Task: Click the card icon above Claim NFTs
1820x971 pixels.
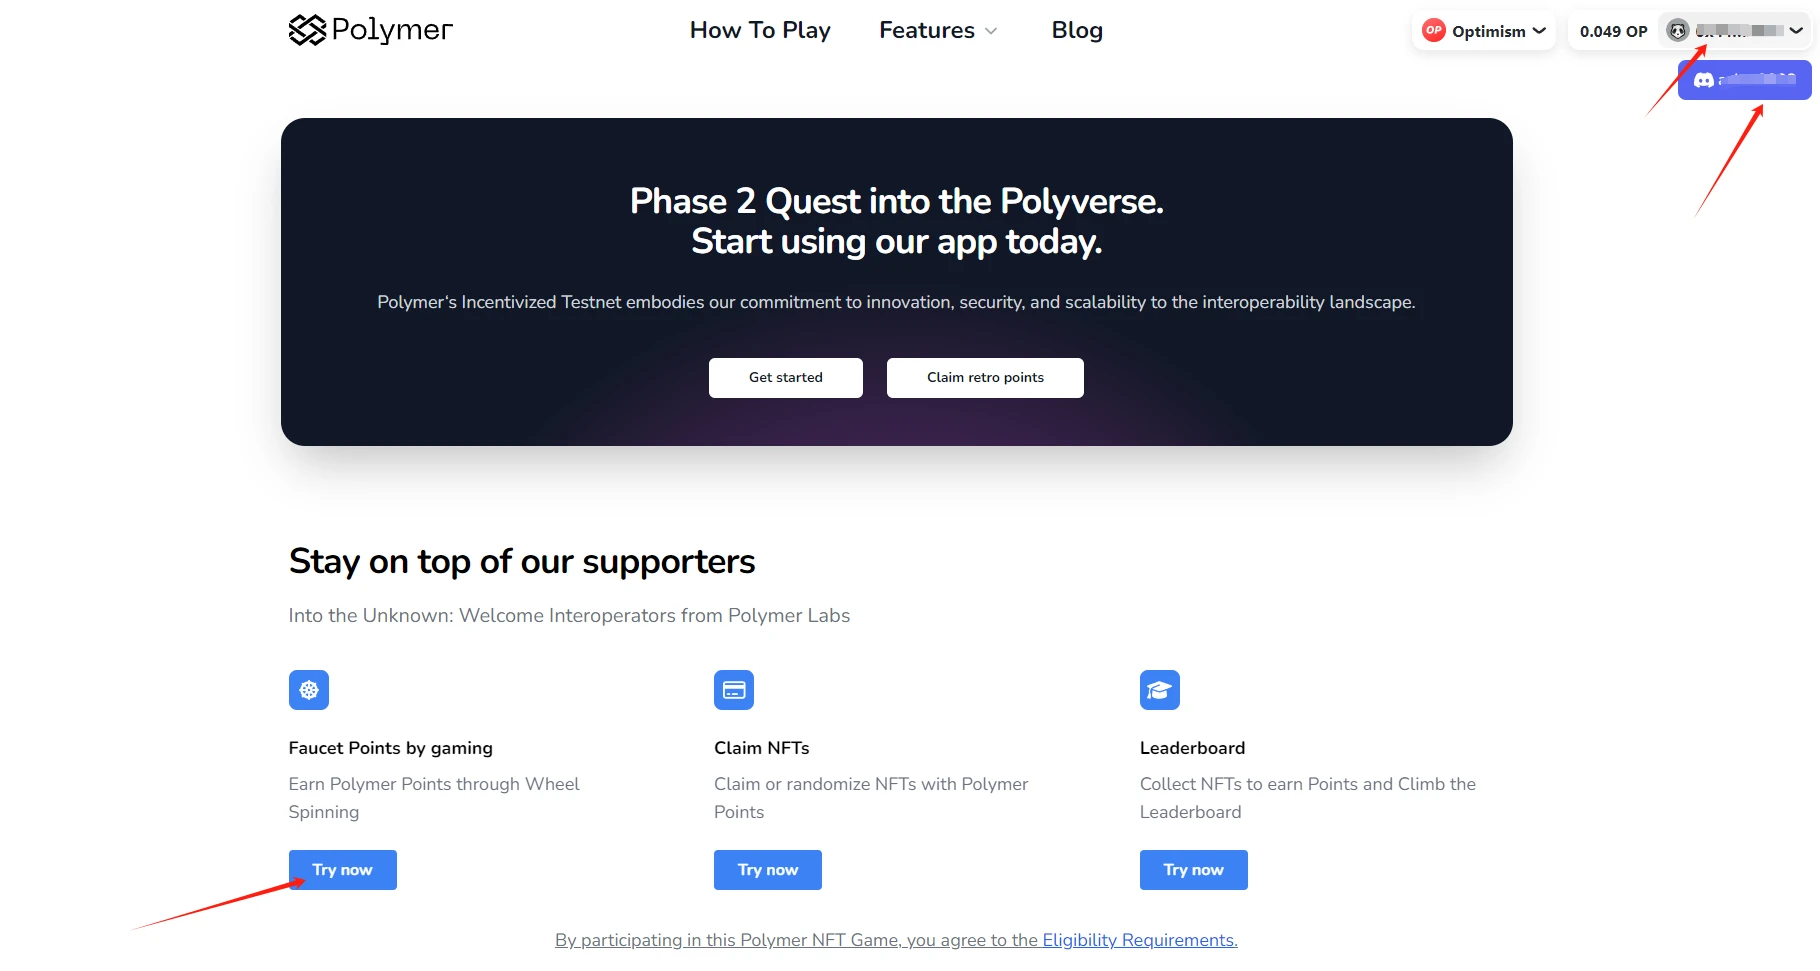Action: pyautogui.click(x=734, y=690)
